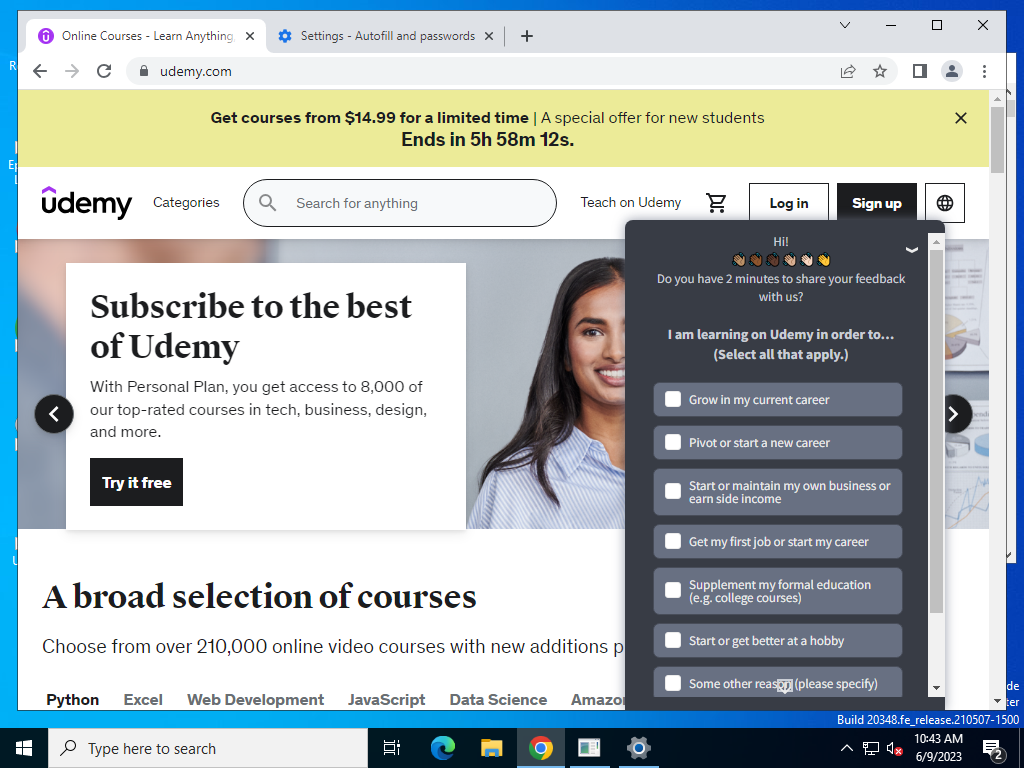Viewport: 1024px width, 768px height.
Task: Toggle Chrome side panel
Action: (920, 71)
